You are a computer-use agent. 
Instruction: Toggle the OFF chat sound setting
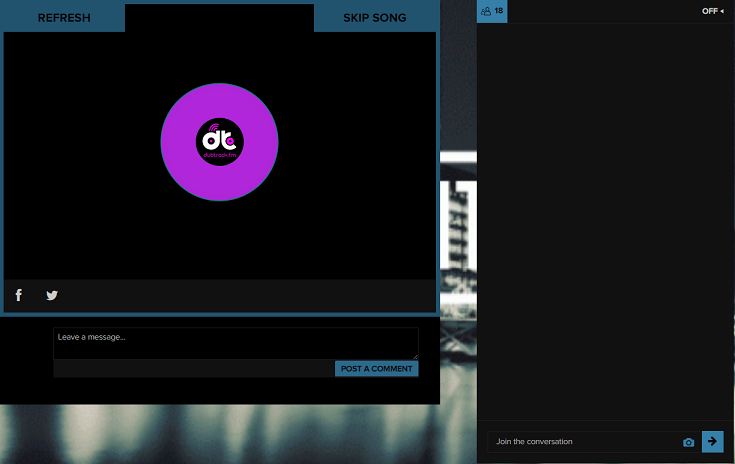(712, 11)
